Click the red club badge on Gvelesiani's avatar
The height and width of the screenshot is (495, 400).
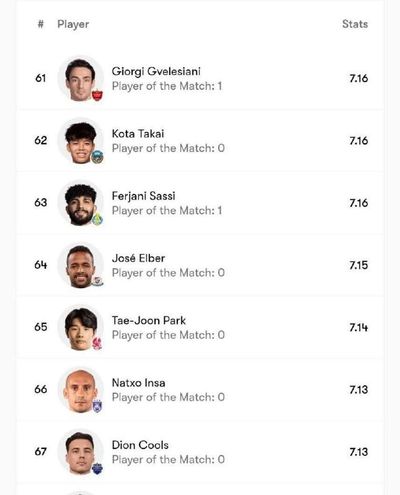[97, 95]
